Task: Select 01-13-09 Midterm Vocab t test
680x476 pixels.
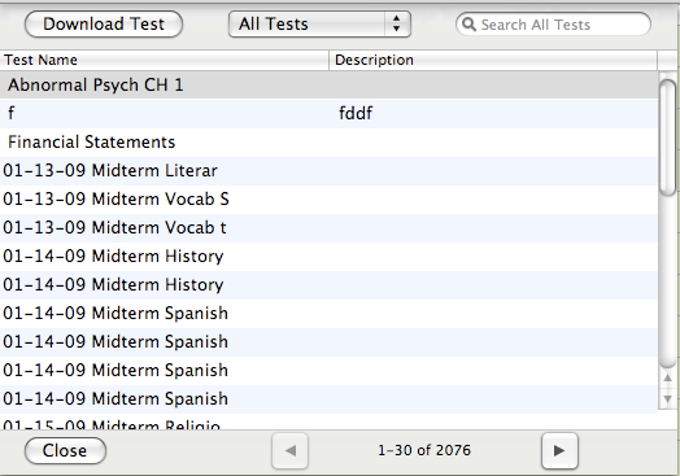Action: click(x=329, y=228)
